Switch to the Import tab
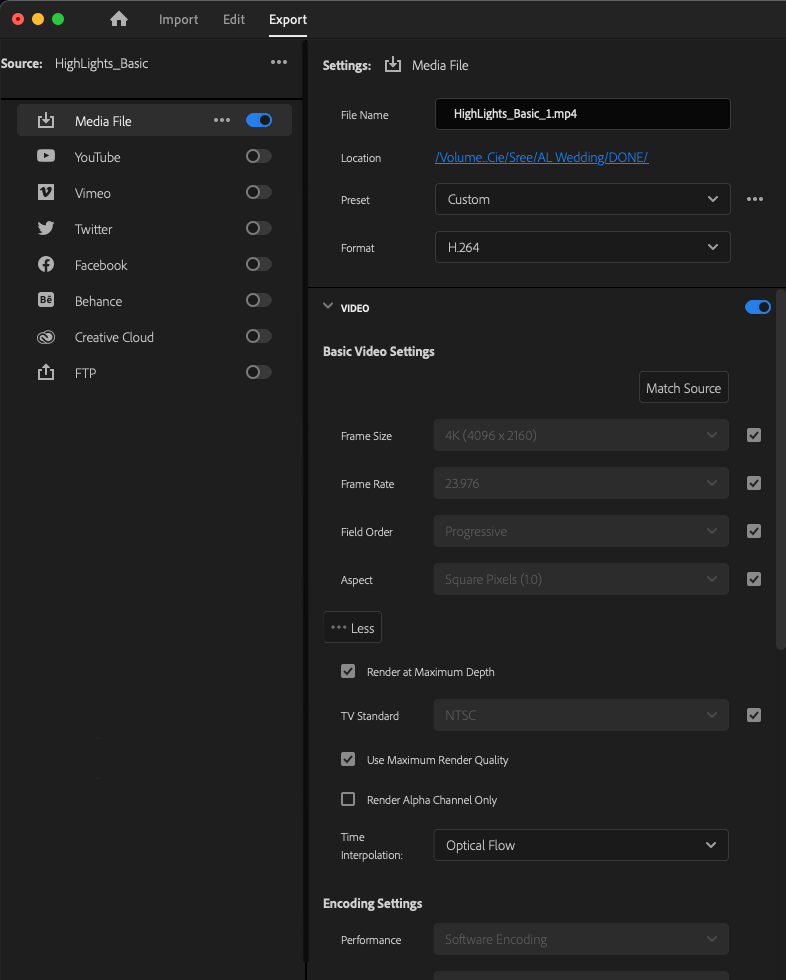The height and width of the screenshot is (980, 786). [x=178, y=19]
